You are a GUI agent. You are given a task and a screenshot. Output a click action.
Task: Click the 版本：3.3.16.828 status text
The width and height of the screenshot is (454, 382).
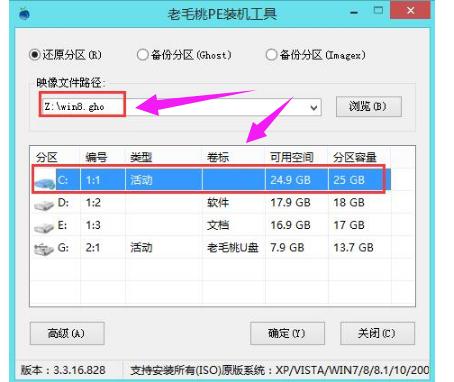[x=63, y=370]
